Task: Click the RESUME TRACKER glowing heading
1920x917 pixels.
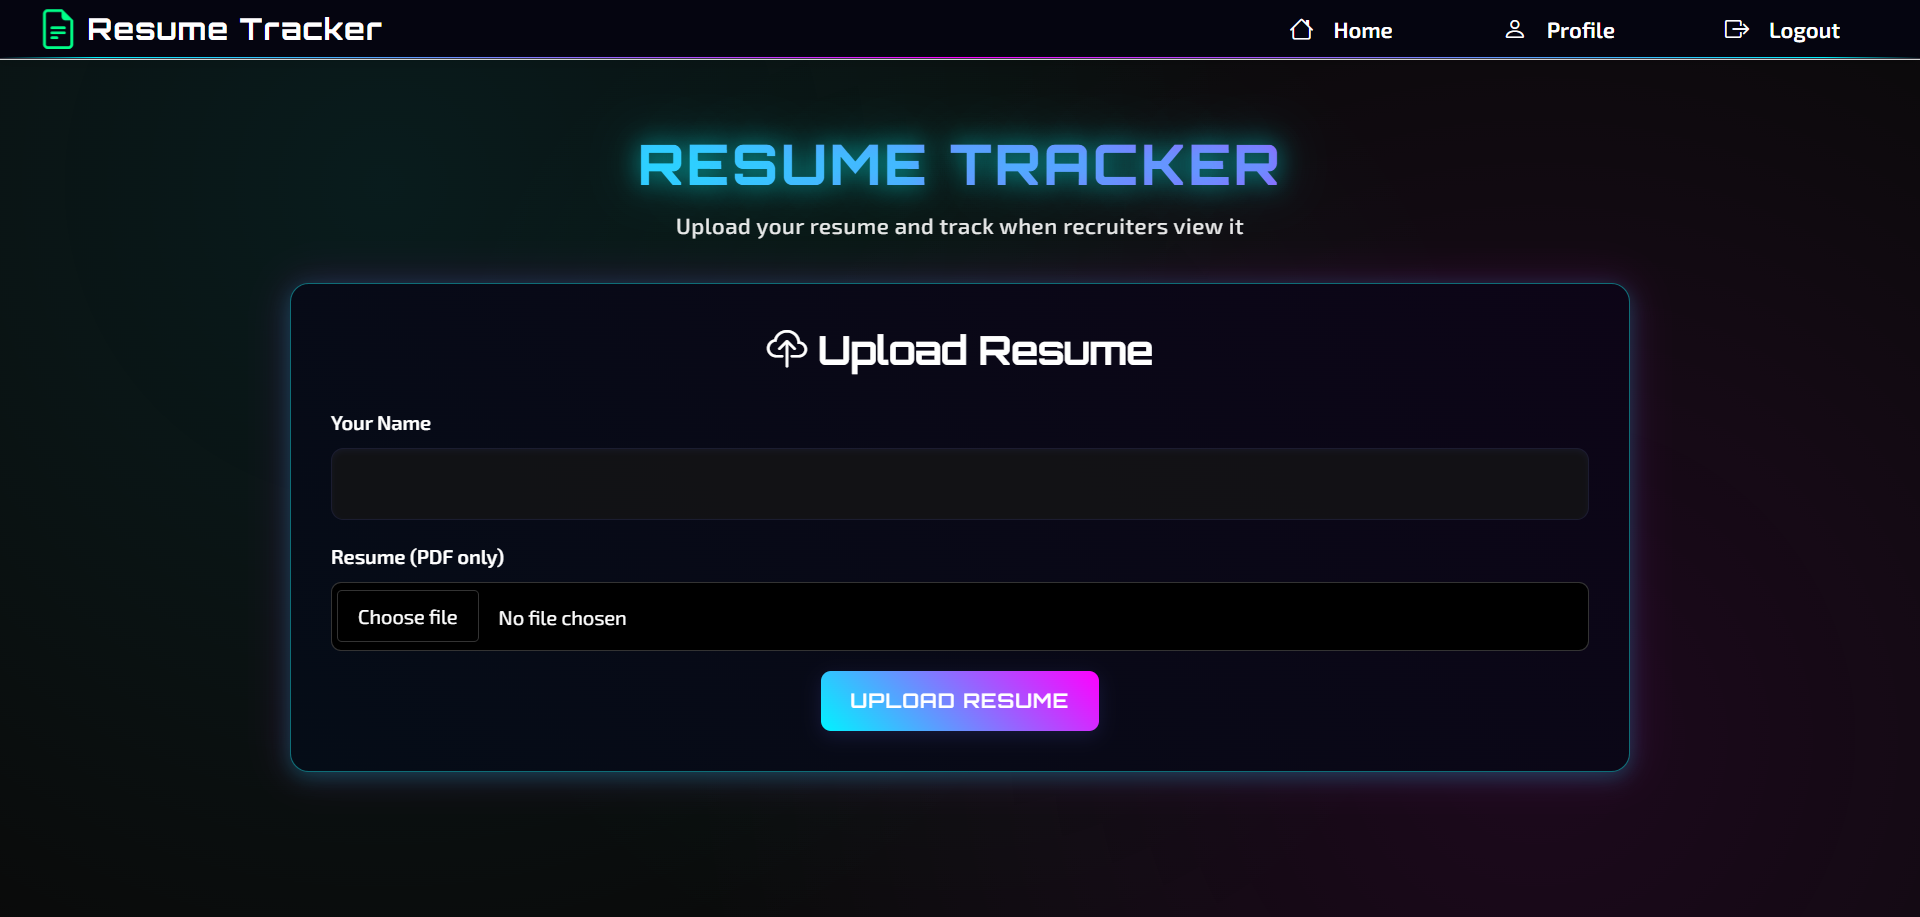Action: pyautogui.click(x=959, y=163)
